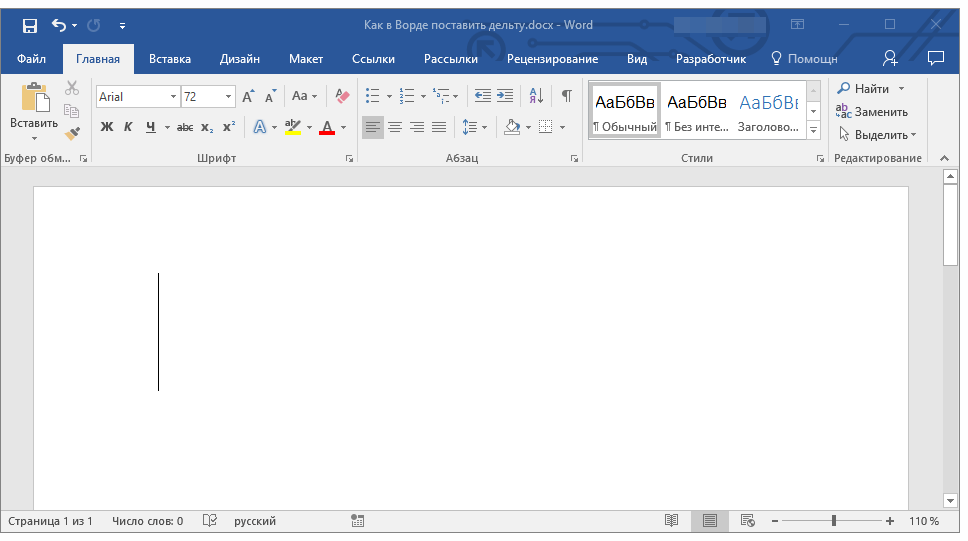Center align the paragraph text
This screenshot has width=968, height=541.
click(x=395, y=127)
